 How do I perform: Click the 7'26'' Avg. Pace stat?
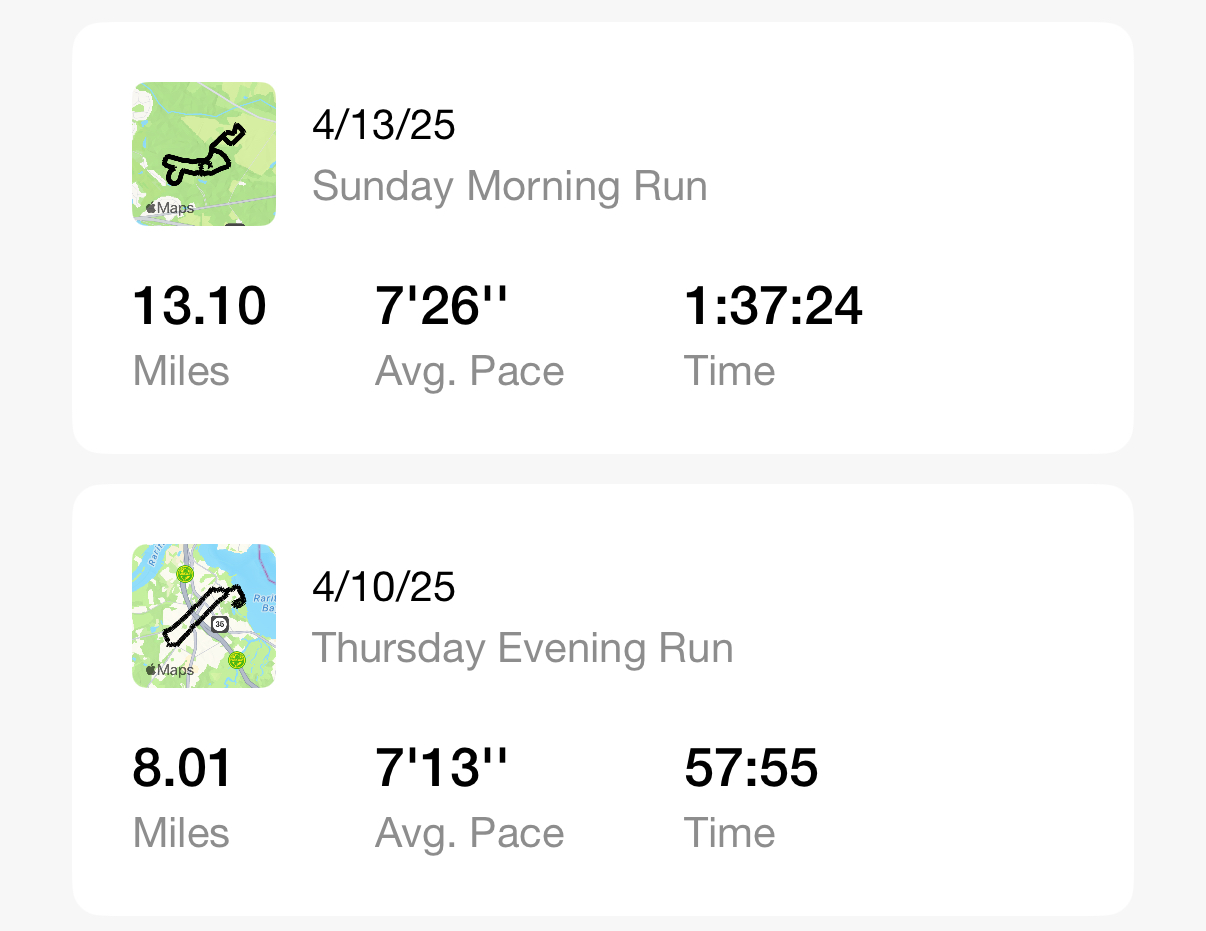click(x=470, y=335)
